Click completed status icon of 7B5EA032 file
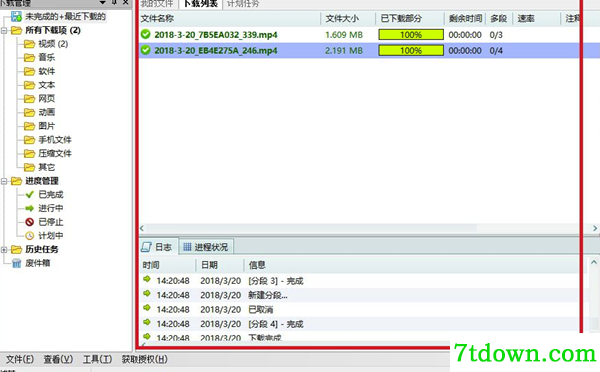Image resolution: width=600 pixels, height=372 pixels. point(145,34)
